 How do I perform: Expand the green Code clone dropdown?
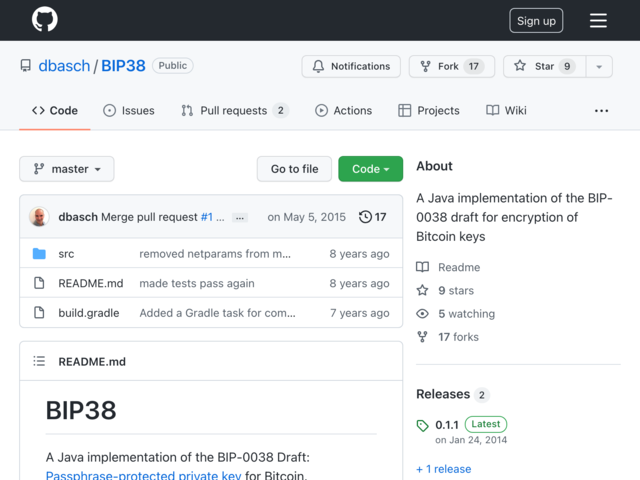[x=371, y=169]
